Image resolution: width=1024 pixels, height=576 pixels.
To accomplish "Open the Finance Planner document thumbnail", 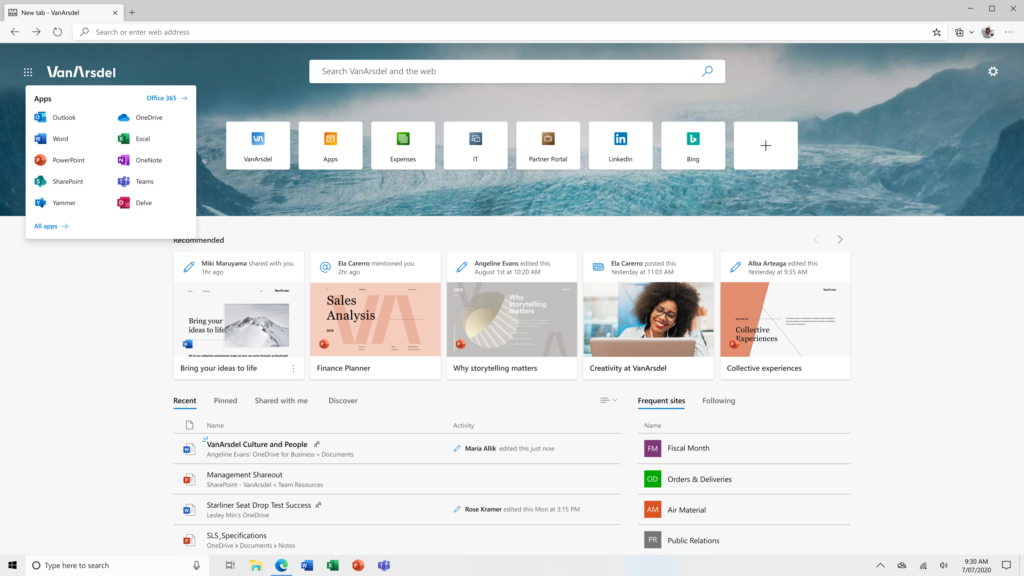I will [376, 319].
